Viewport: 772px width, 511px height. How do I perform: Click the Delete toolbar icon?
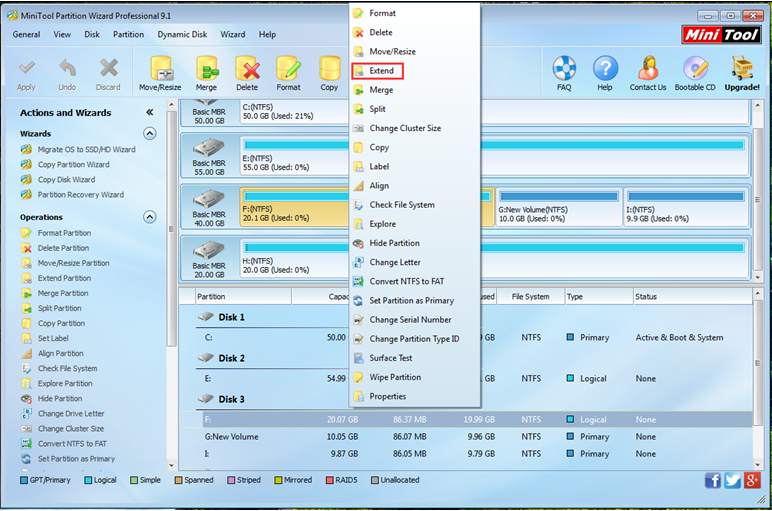[x=247, y=74]
